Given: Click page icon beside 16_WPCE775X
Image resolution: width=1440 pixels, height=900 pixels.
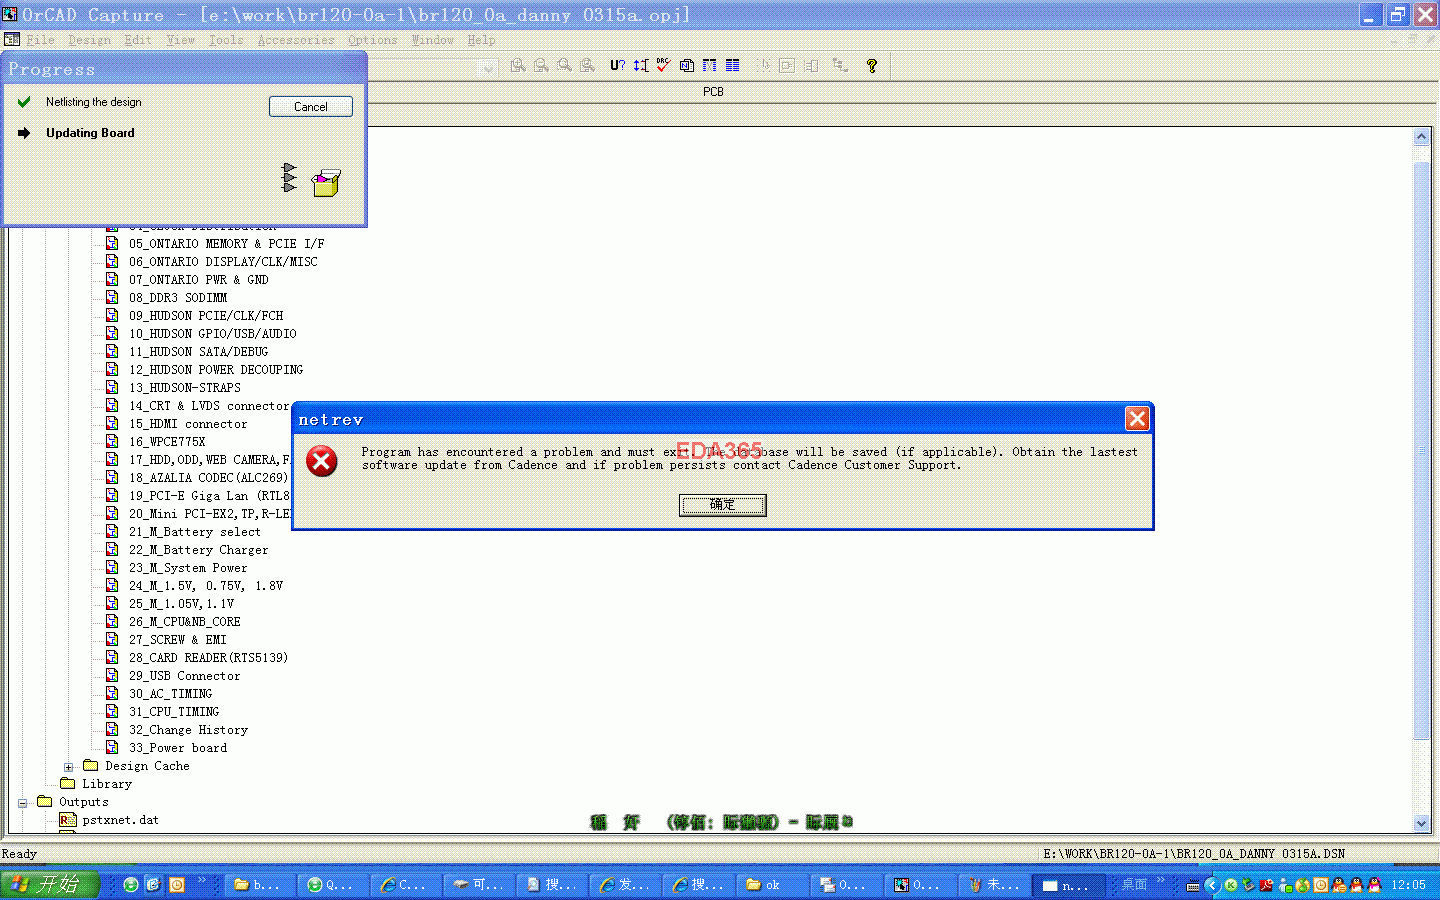Looking at the screenshot, I should (112, 441).
